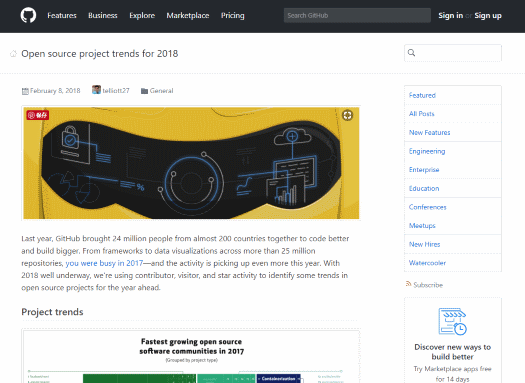Image resolution: width=525 pixels, height=383 pixels.
Task: Open the Features menu item
Action: click(62, 15)
